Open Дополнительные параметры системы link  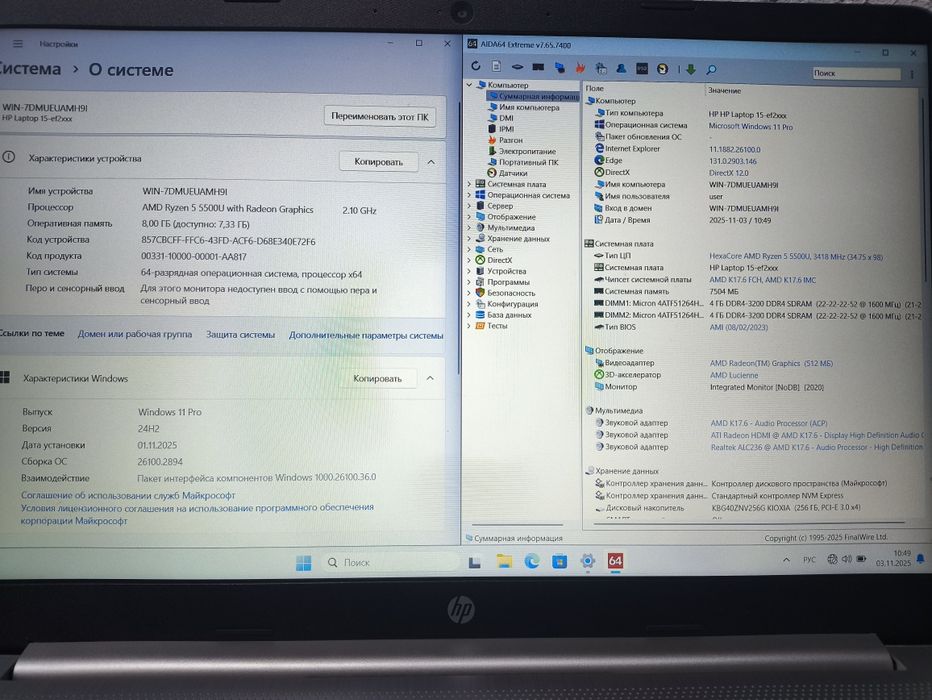(366, 335)
